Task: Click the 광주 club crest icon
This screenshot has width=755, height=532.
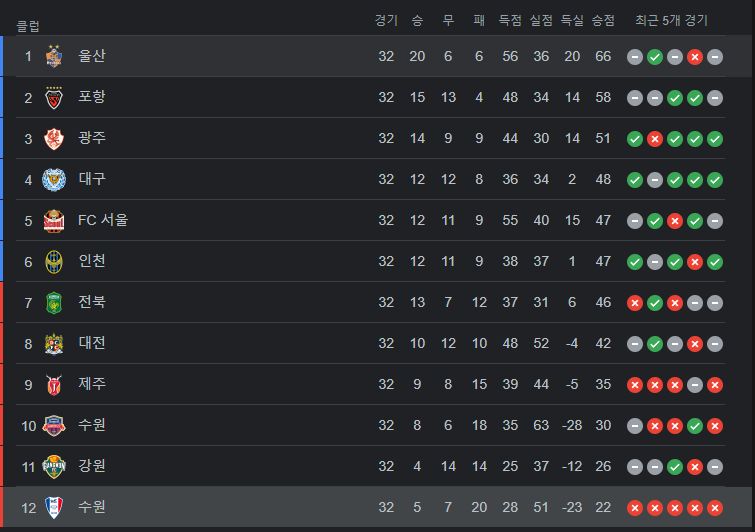Action: coord(54,139)
